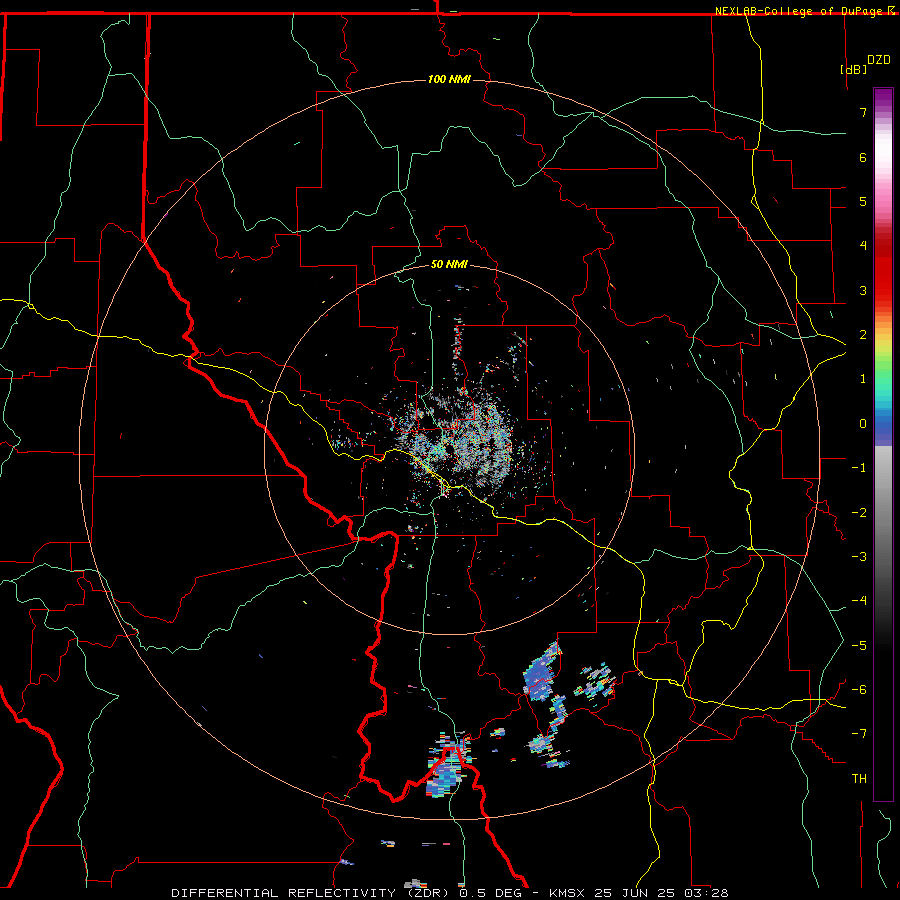Click the 100 NMI range ring label
The width and height of the screenshot is (900, 900).
(449, 79)
